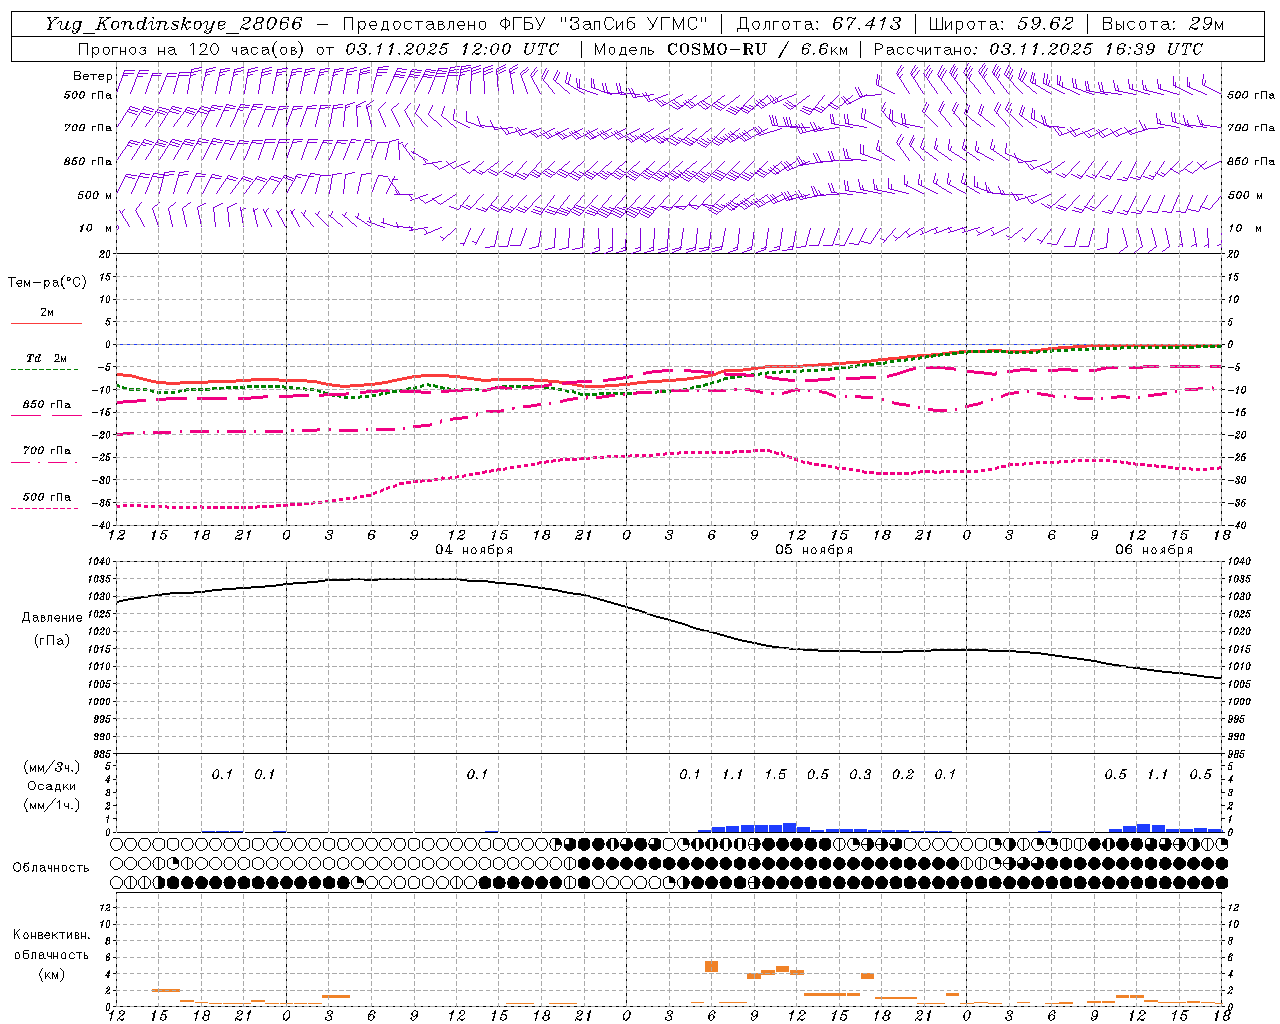
Task: Click the Осадки precipitation label
Action: click(x=52, y=786)
